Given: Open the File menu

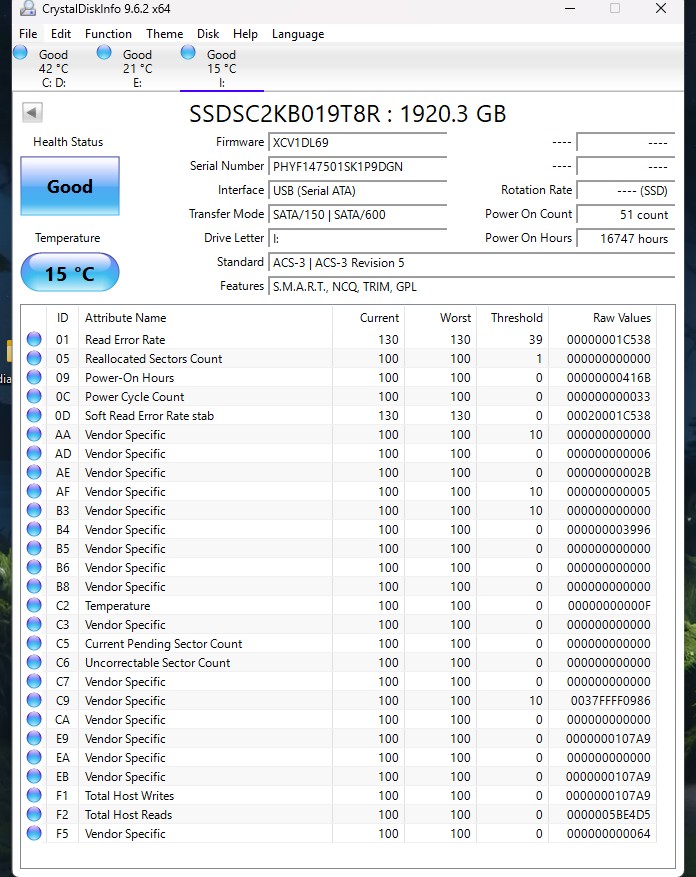Looking at the screenshot, I should (28, 34).
